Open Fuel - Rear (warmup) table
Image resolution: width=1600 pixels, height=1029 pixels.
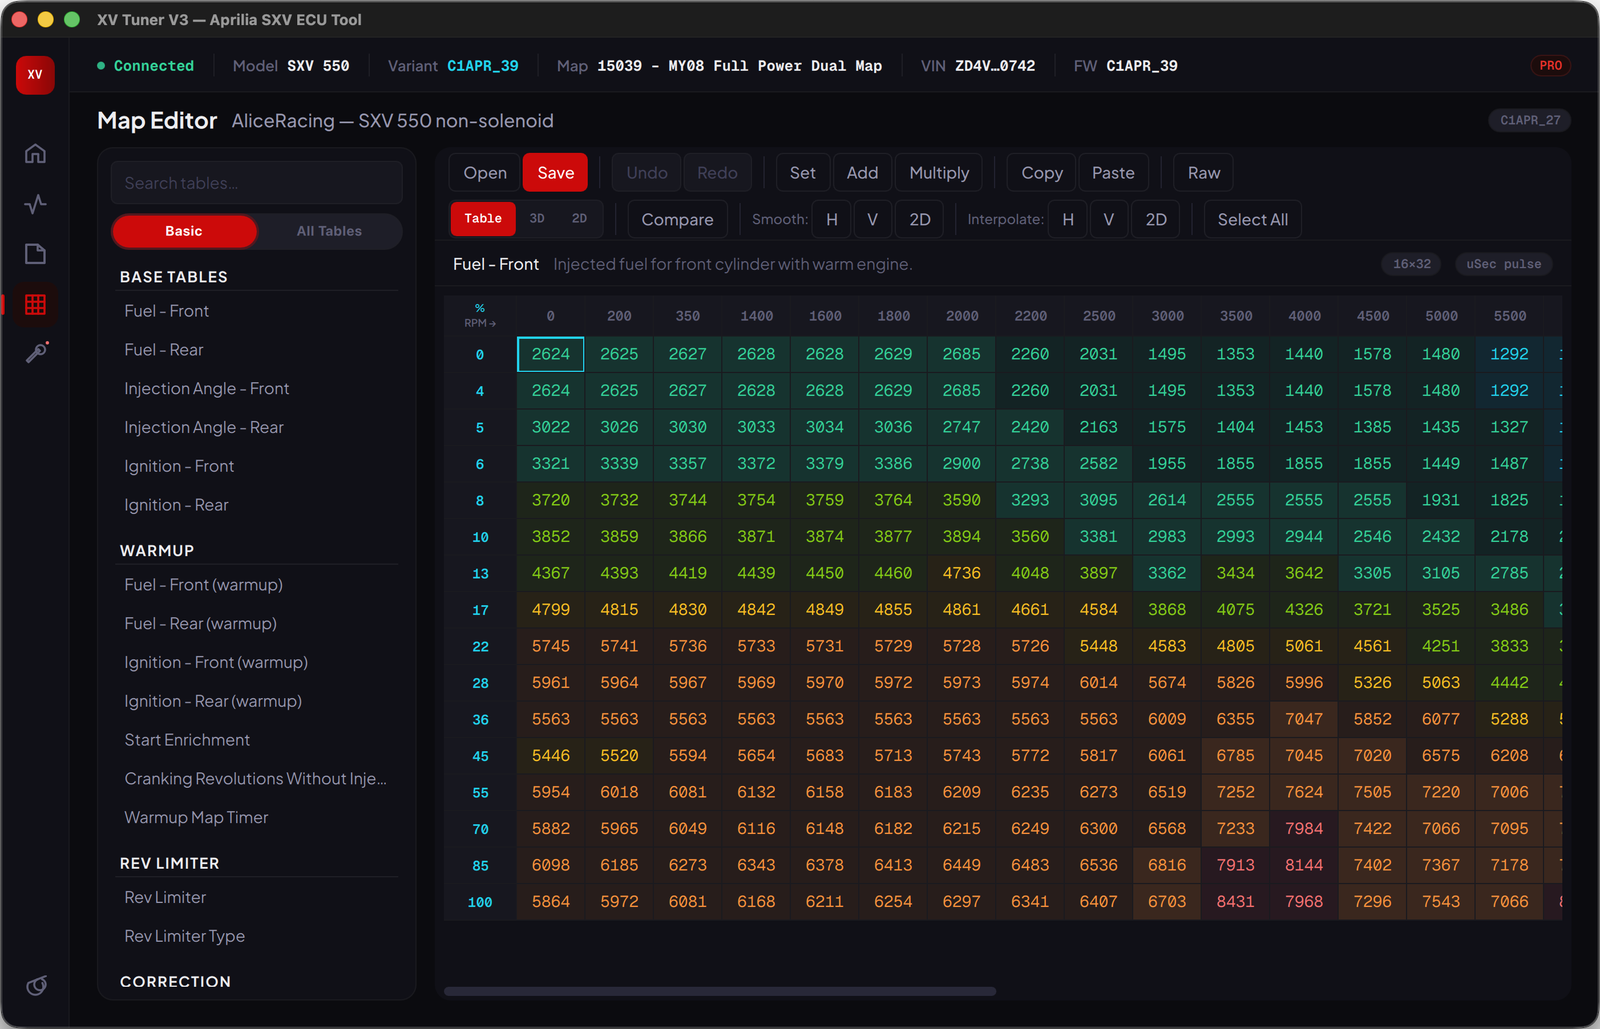point(257,624)
